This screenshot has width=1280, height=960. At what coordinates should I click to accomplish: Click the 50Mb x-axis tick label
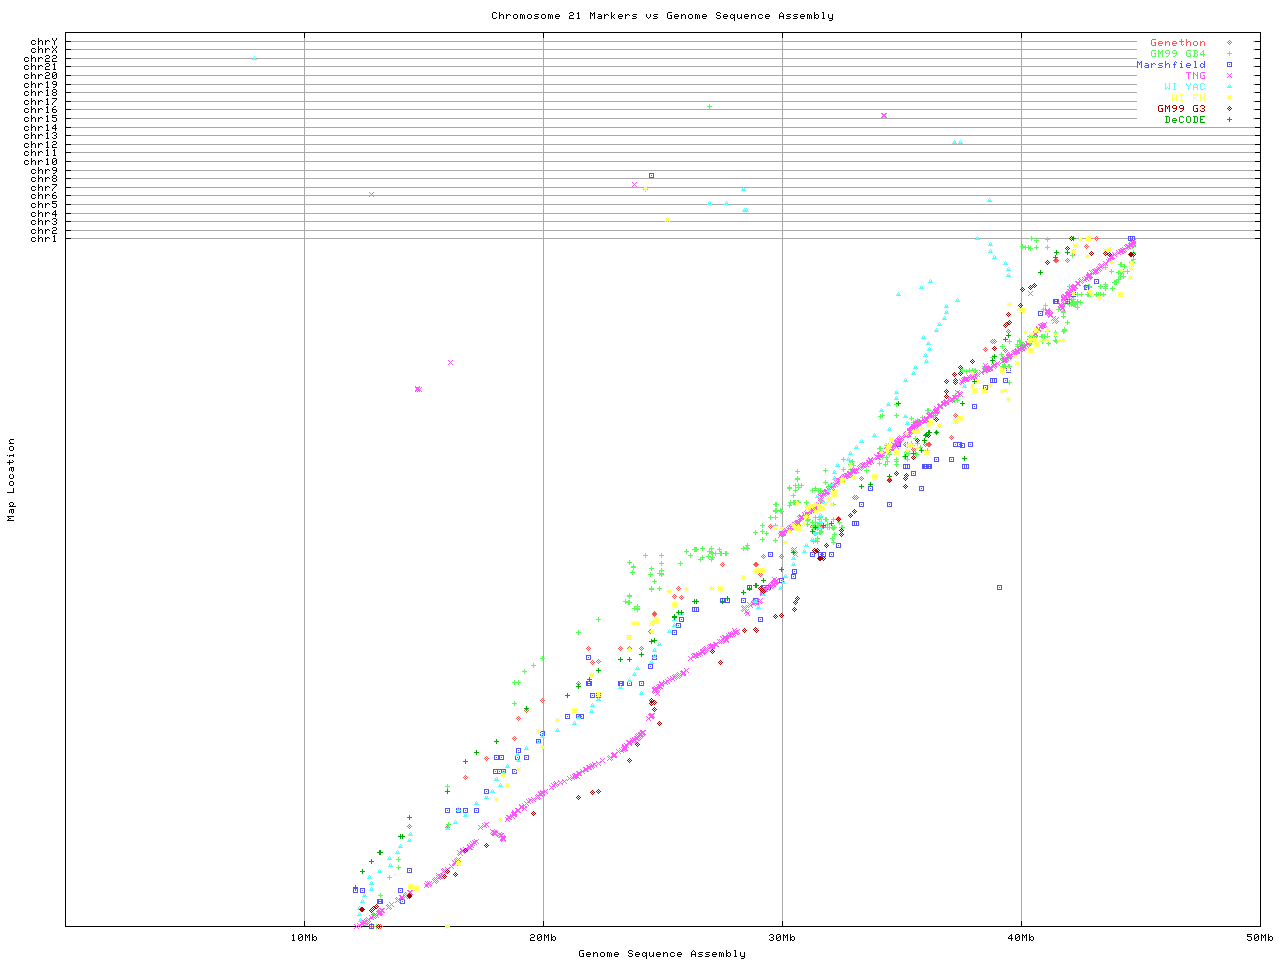(1259, 938)
